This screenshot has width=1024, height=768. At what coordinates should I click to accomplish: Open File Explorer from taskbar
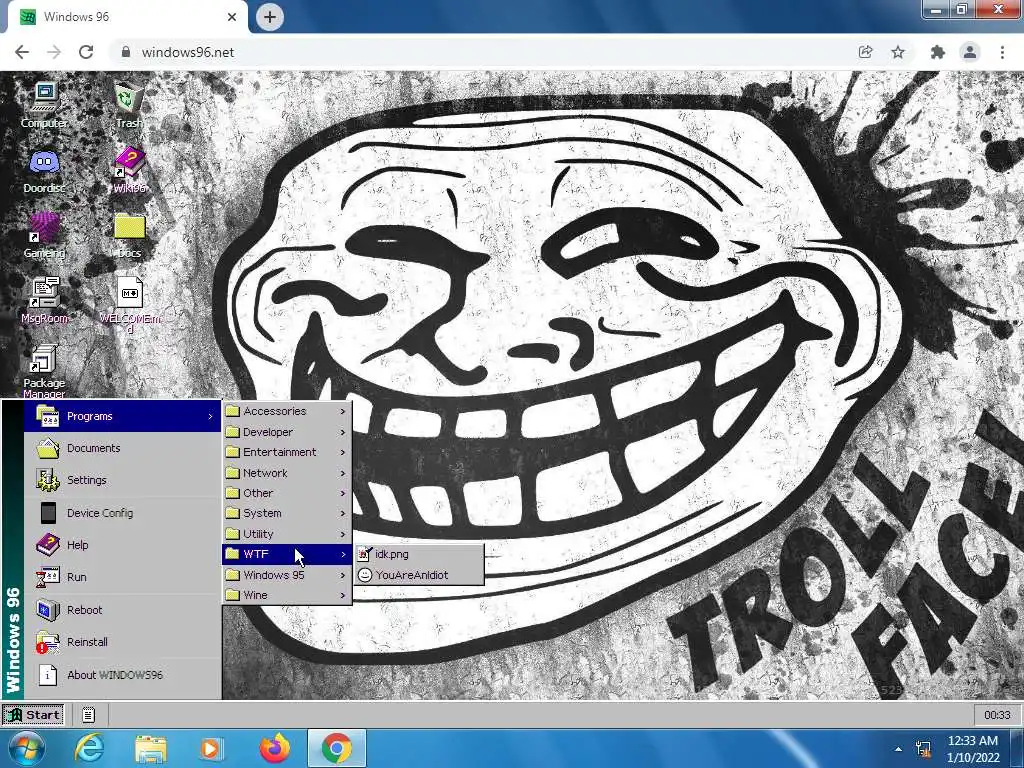[150, 748]
